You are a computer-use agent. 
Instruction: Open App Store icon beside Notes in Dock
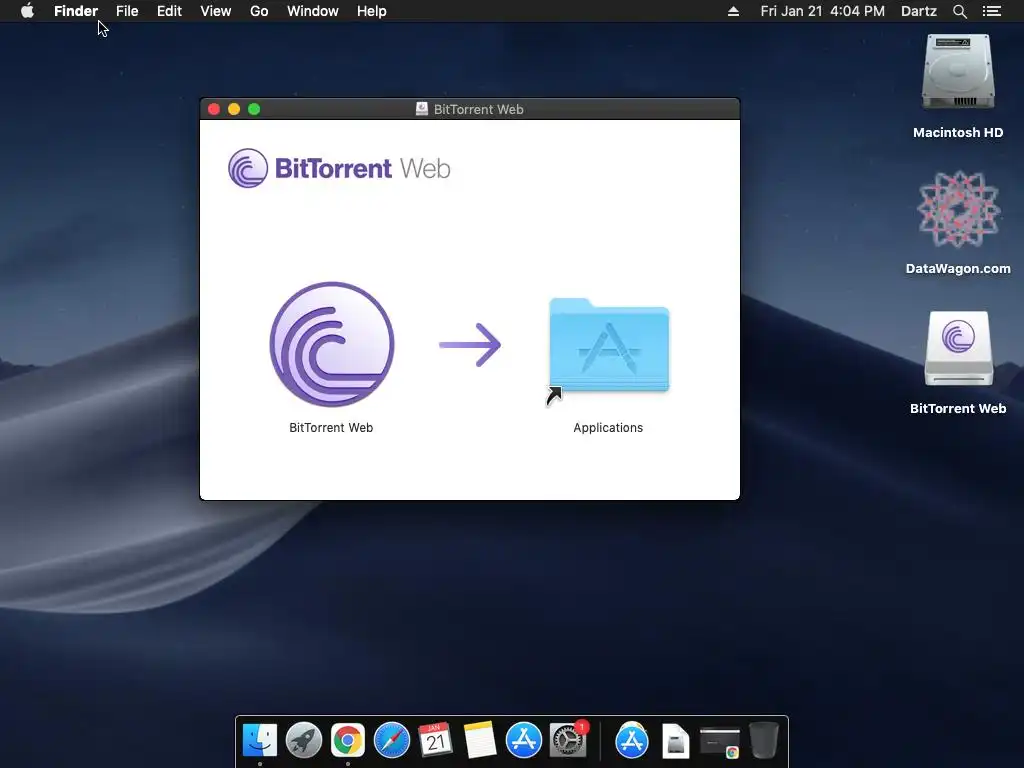(524, 741)
